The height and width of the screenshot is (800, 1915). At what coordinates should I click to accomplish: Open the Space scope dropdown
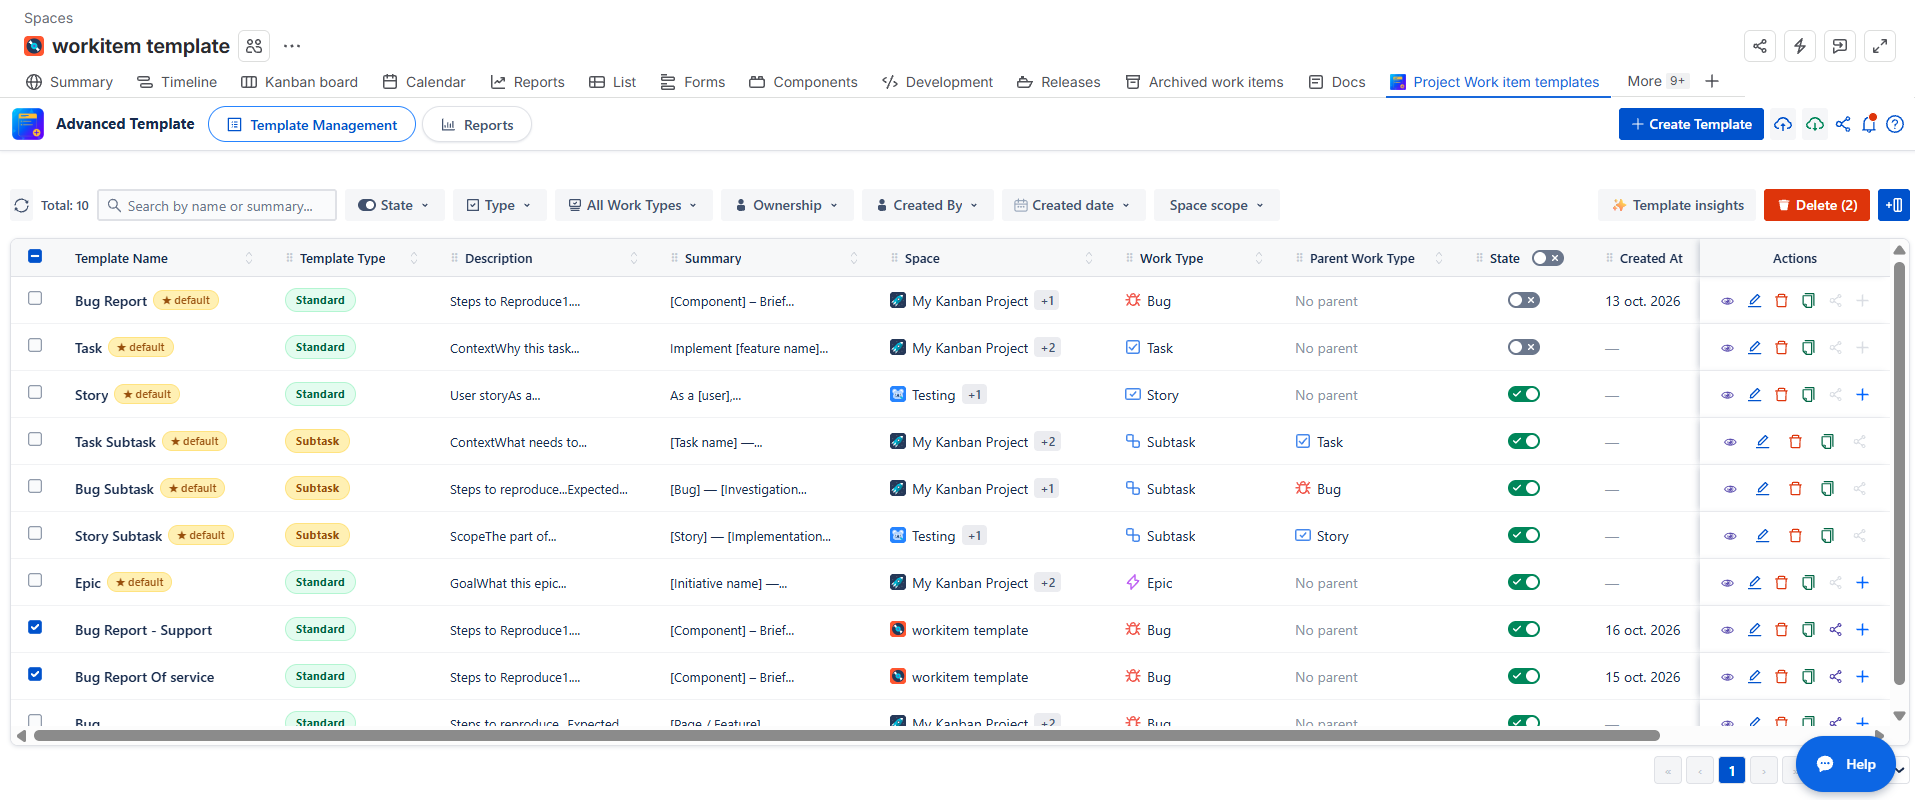[1216, 205]
